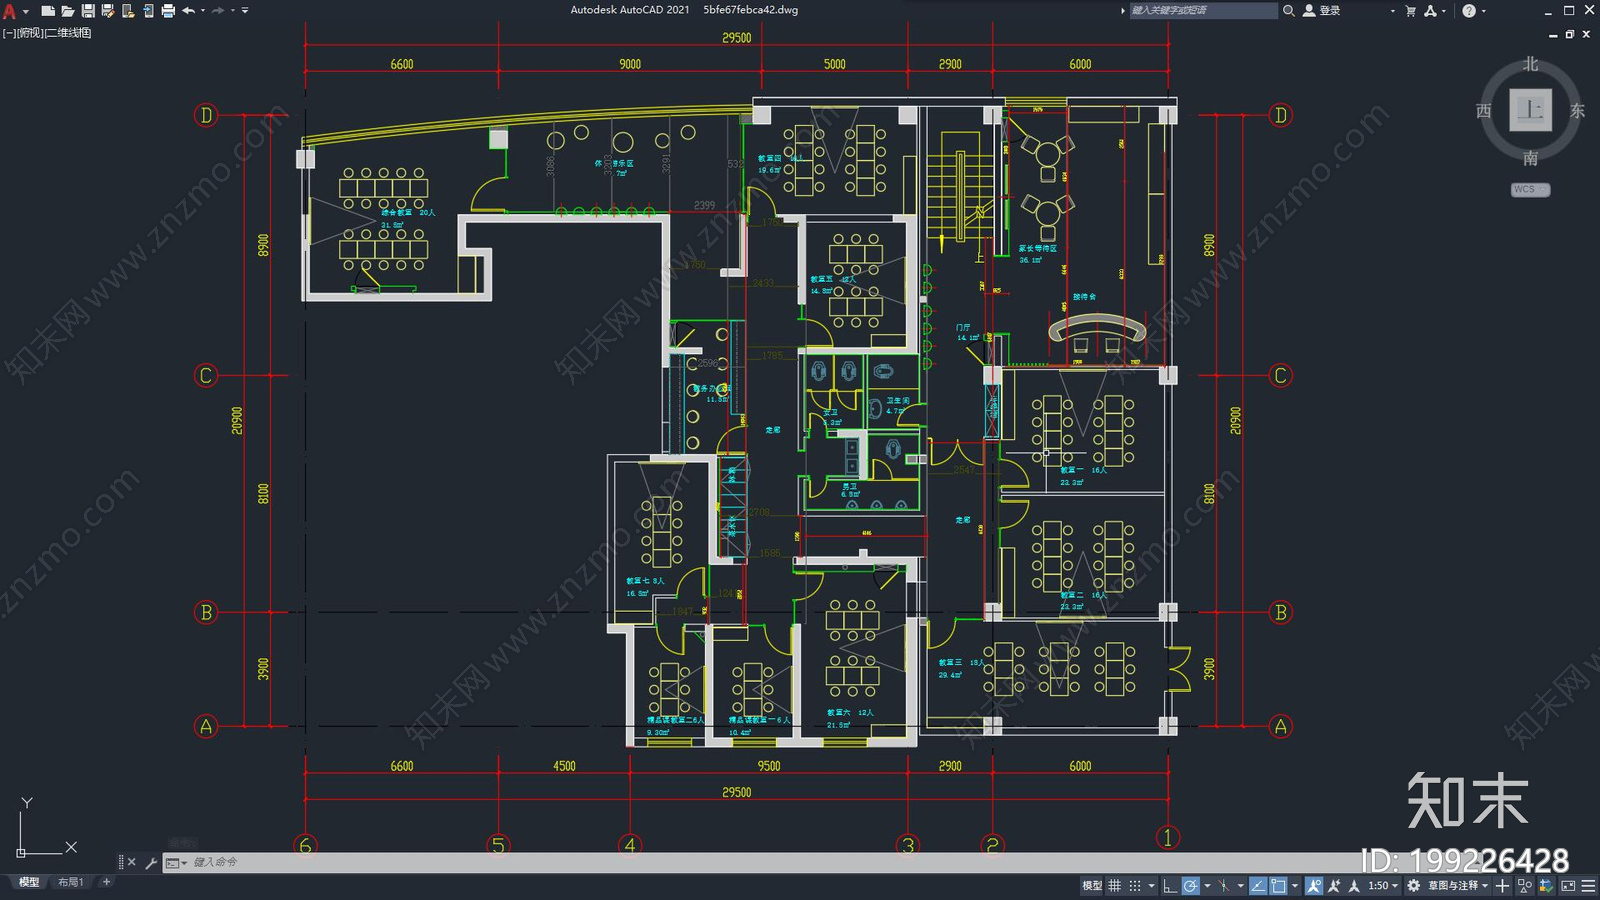Open a file with the Open folder icon

click(x=67, y=10)
